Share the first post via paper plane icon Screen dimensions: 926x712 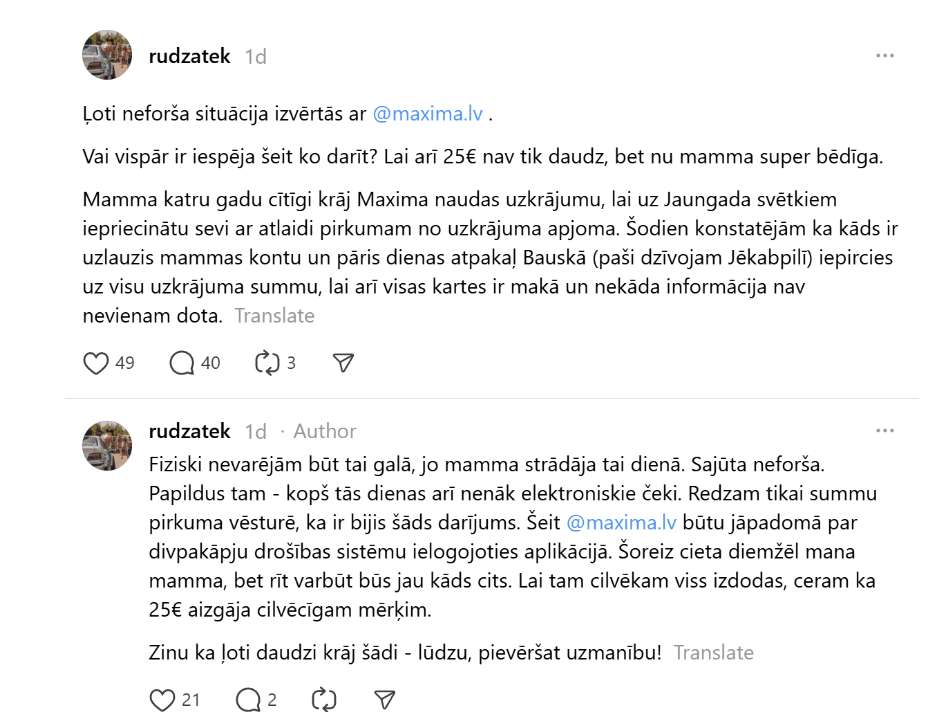click(x=343, y=363)
